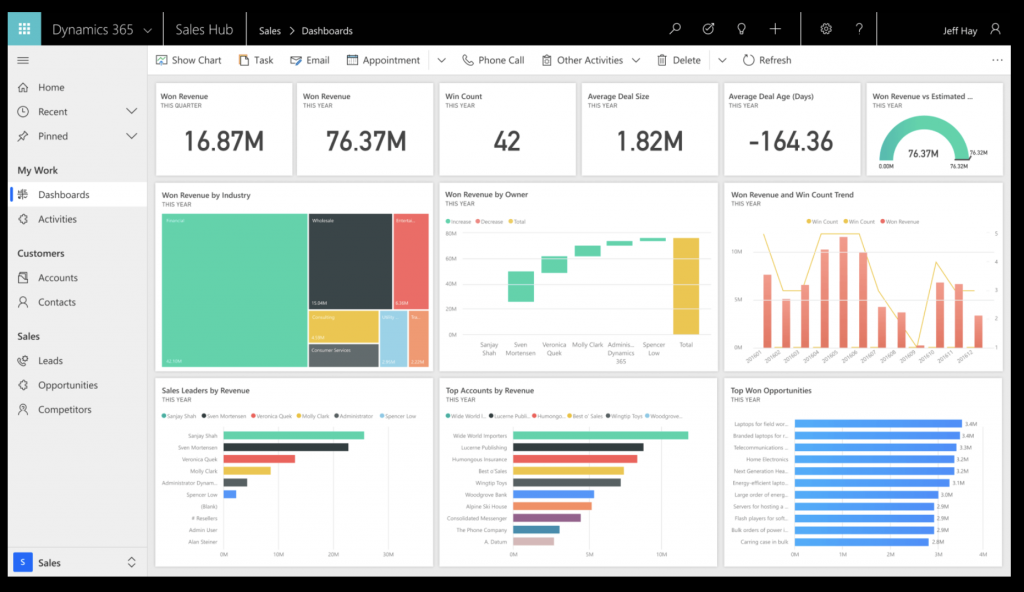
Task: Click the Won Revenue legend in trend chart
Action: pos(900,222)
